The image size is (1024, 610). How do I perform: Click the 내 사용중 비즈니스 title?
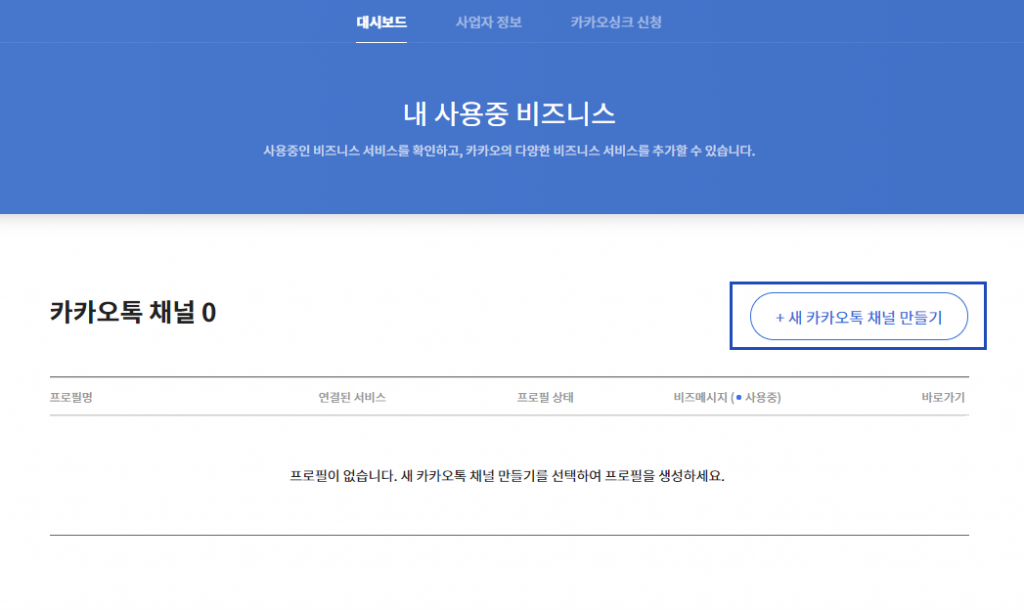pyautogui.click(x=509, y=114)
